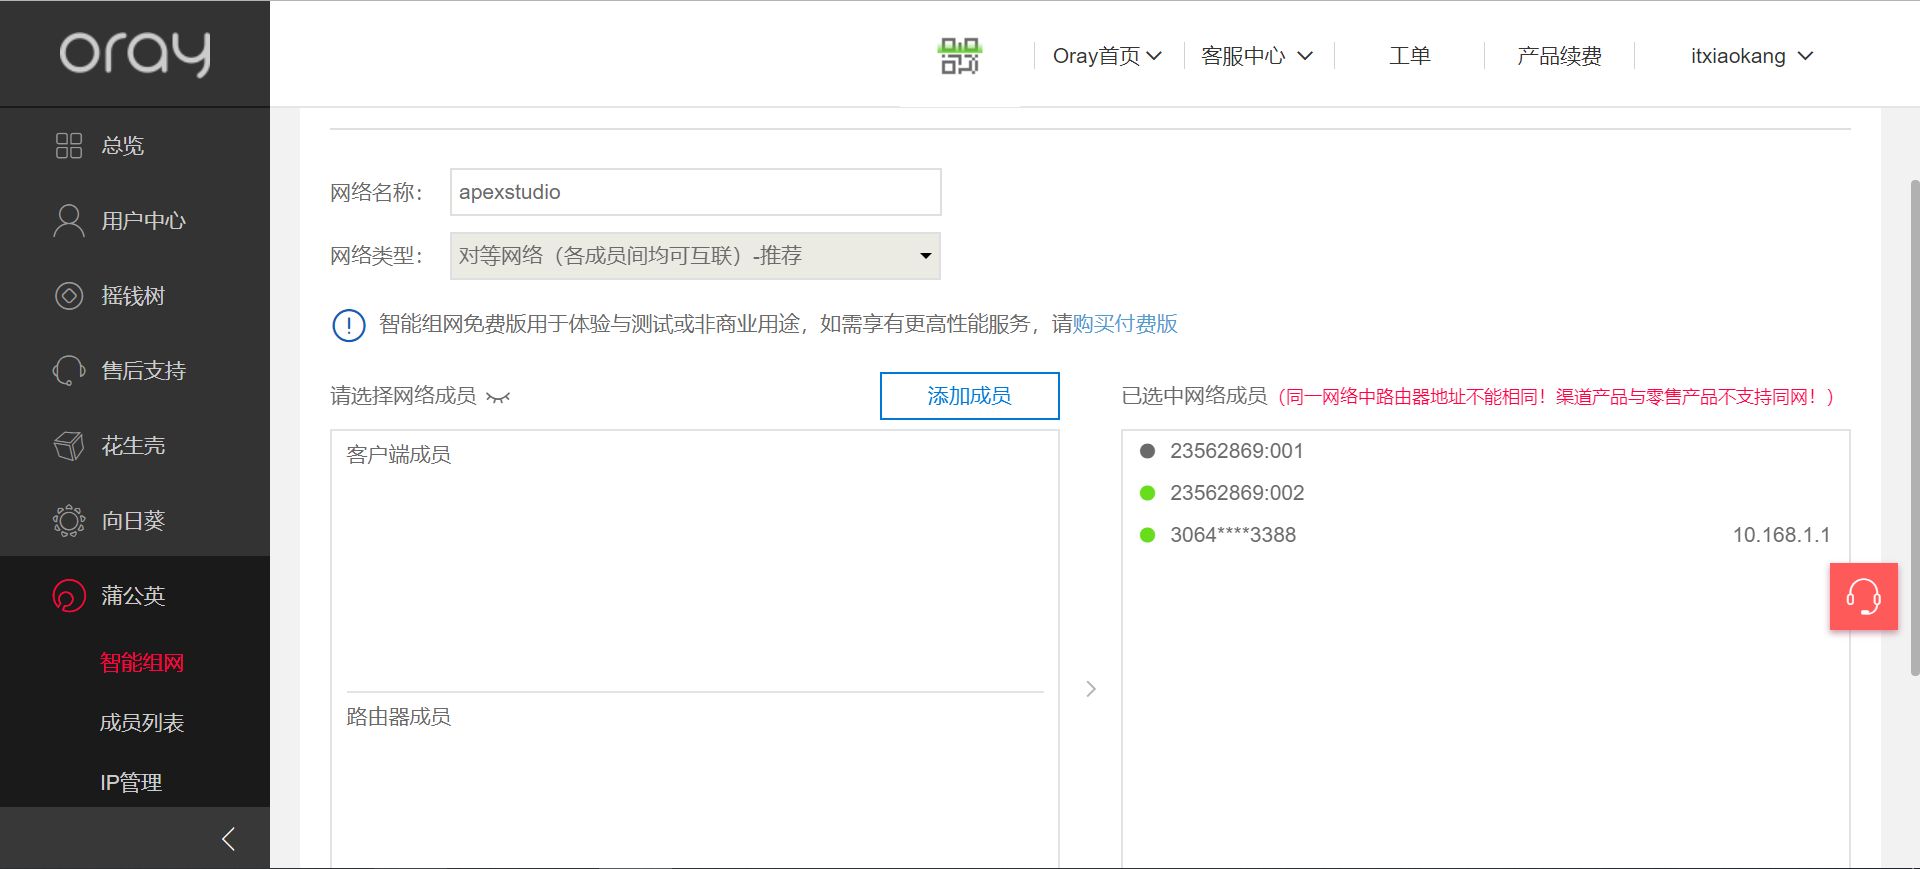Image resolution: width=1920 pixels, height=869 pixels.
Task: Expand the 客服中心 dropdown
Action: (x=1257, y=56)
